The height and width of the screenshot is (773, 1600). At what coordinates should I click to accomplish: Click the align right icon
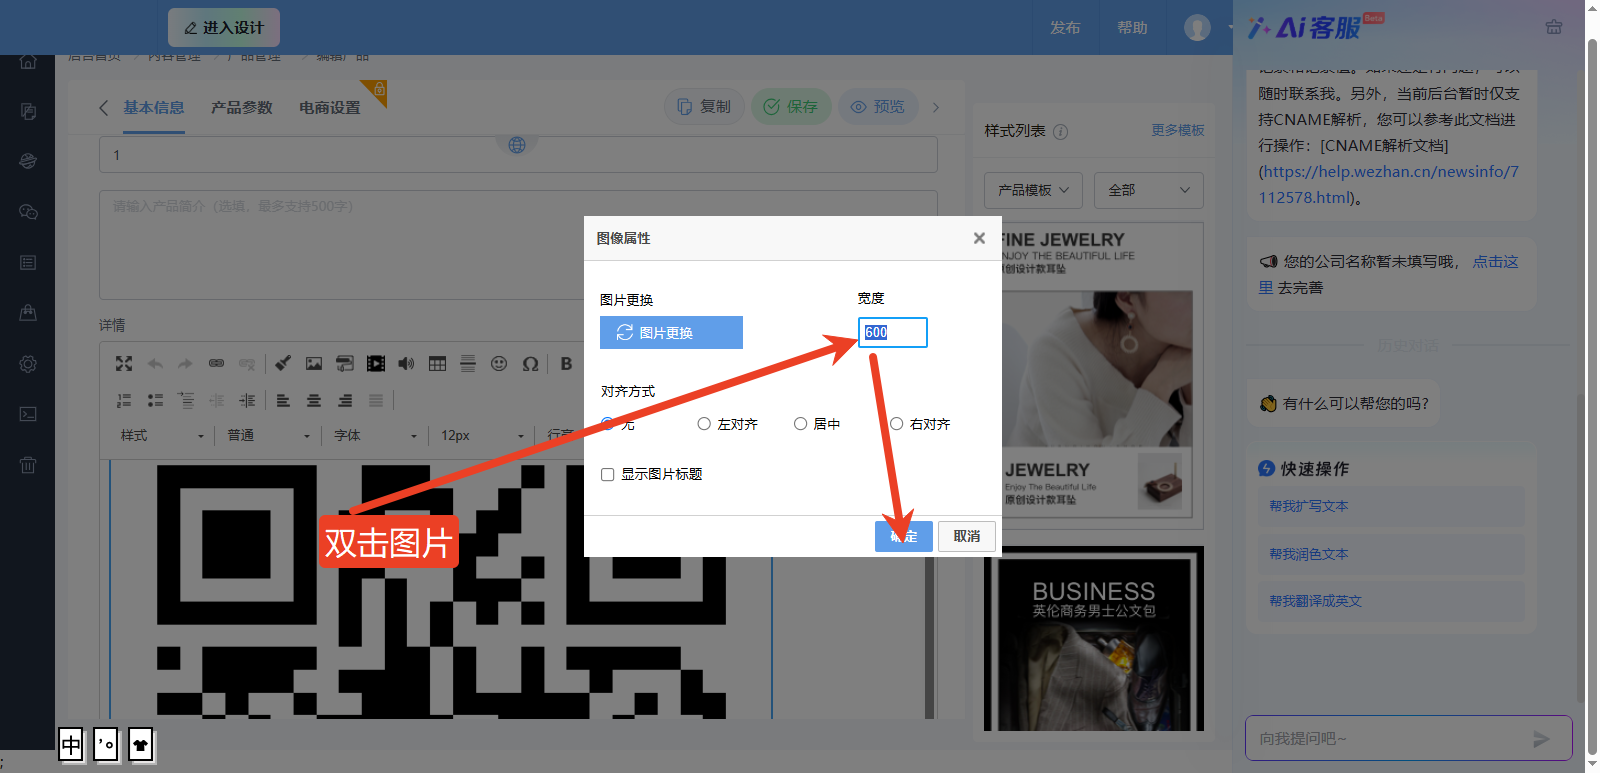point(345,400)
